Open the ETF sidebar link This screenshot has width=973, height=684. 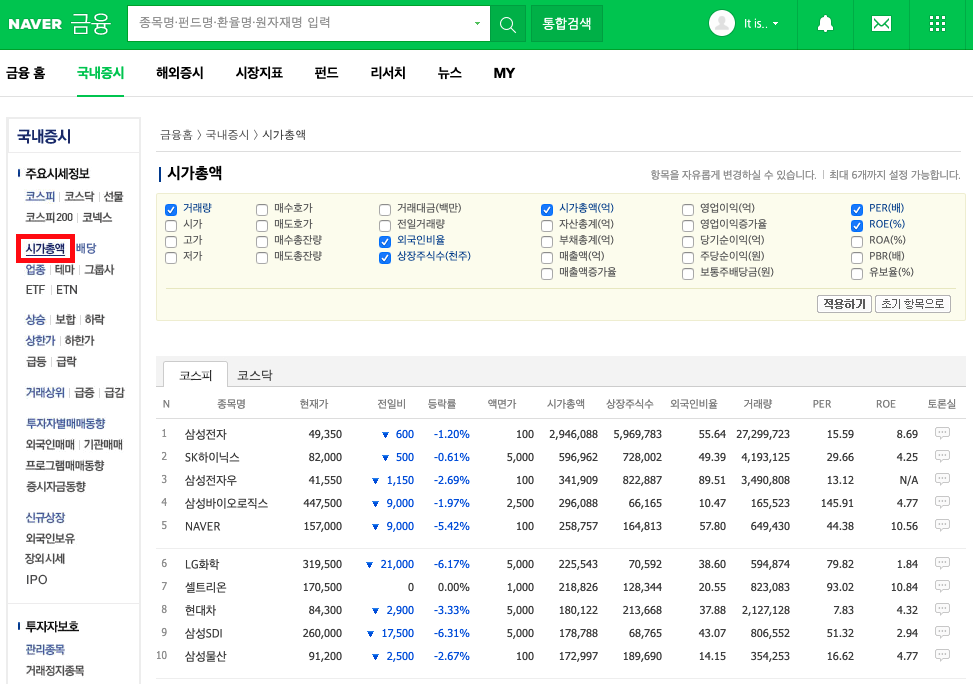(35, 290)
